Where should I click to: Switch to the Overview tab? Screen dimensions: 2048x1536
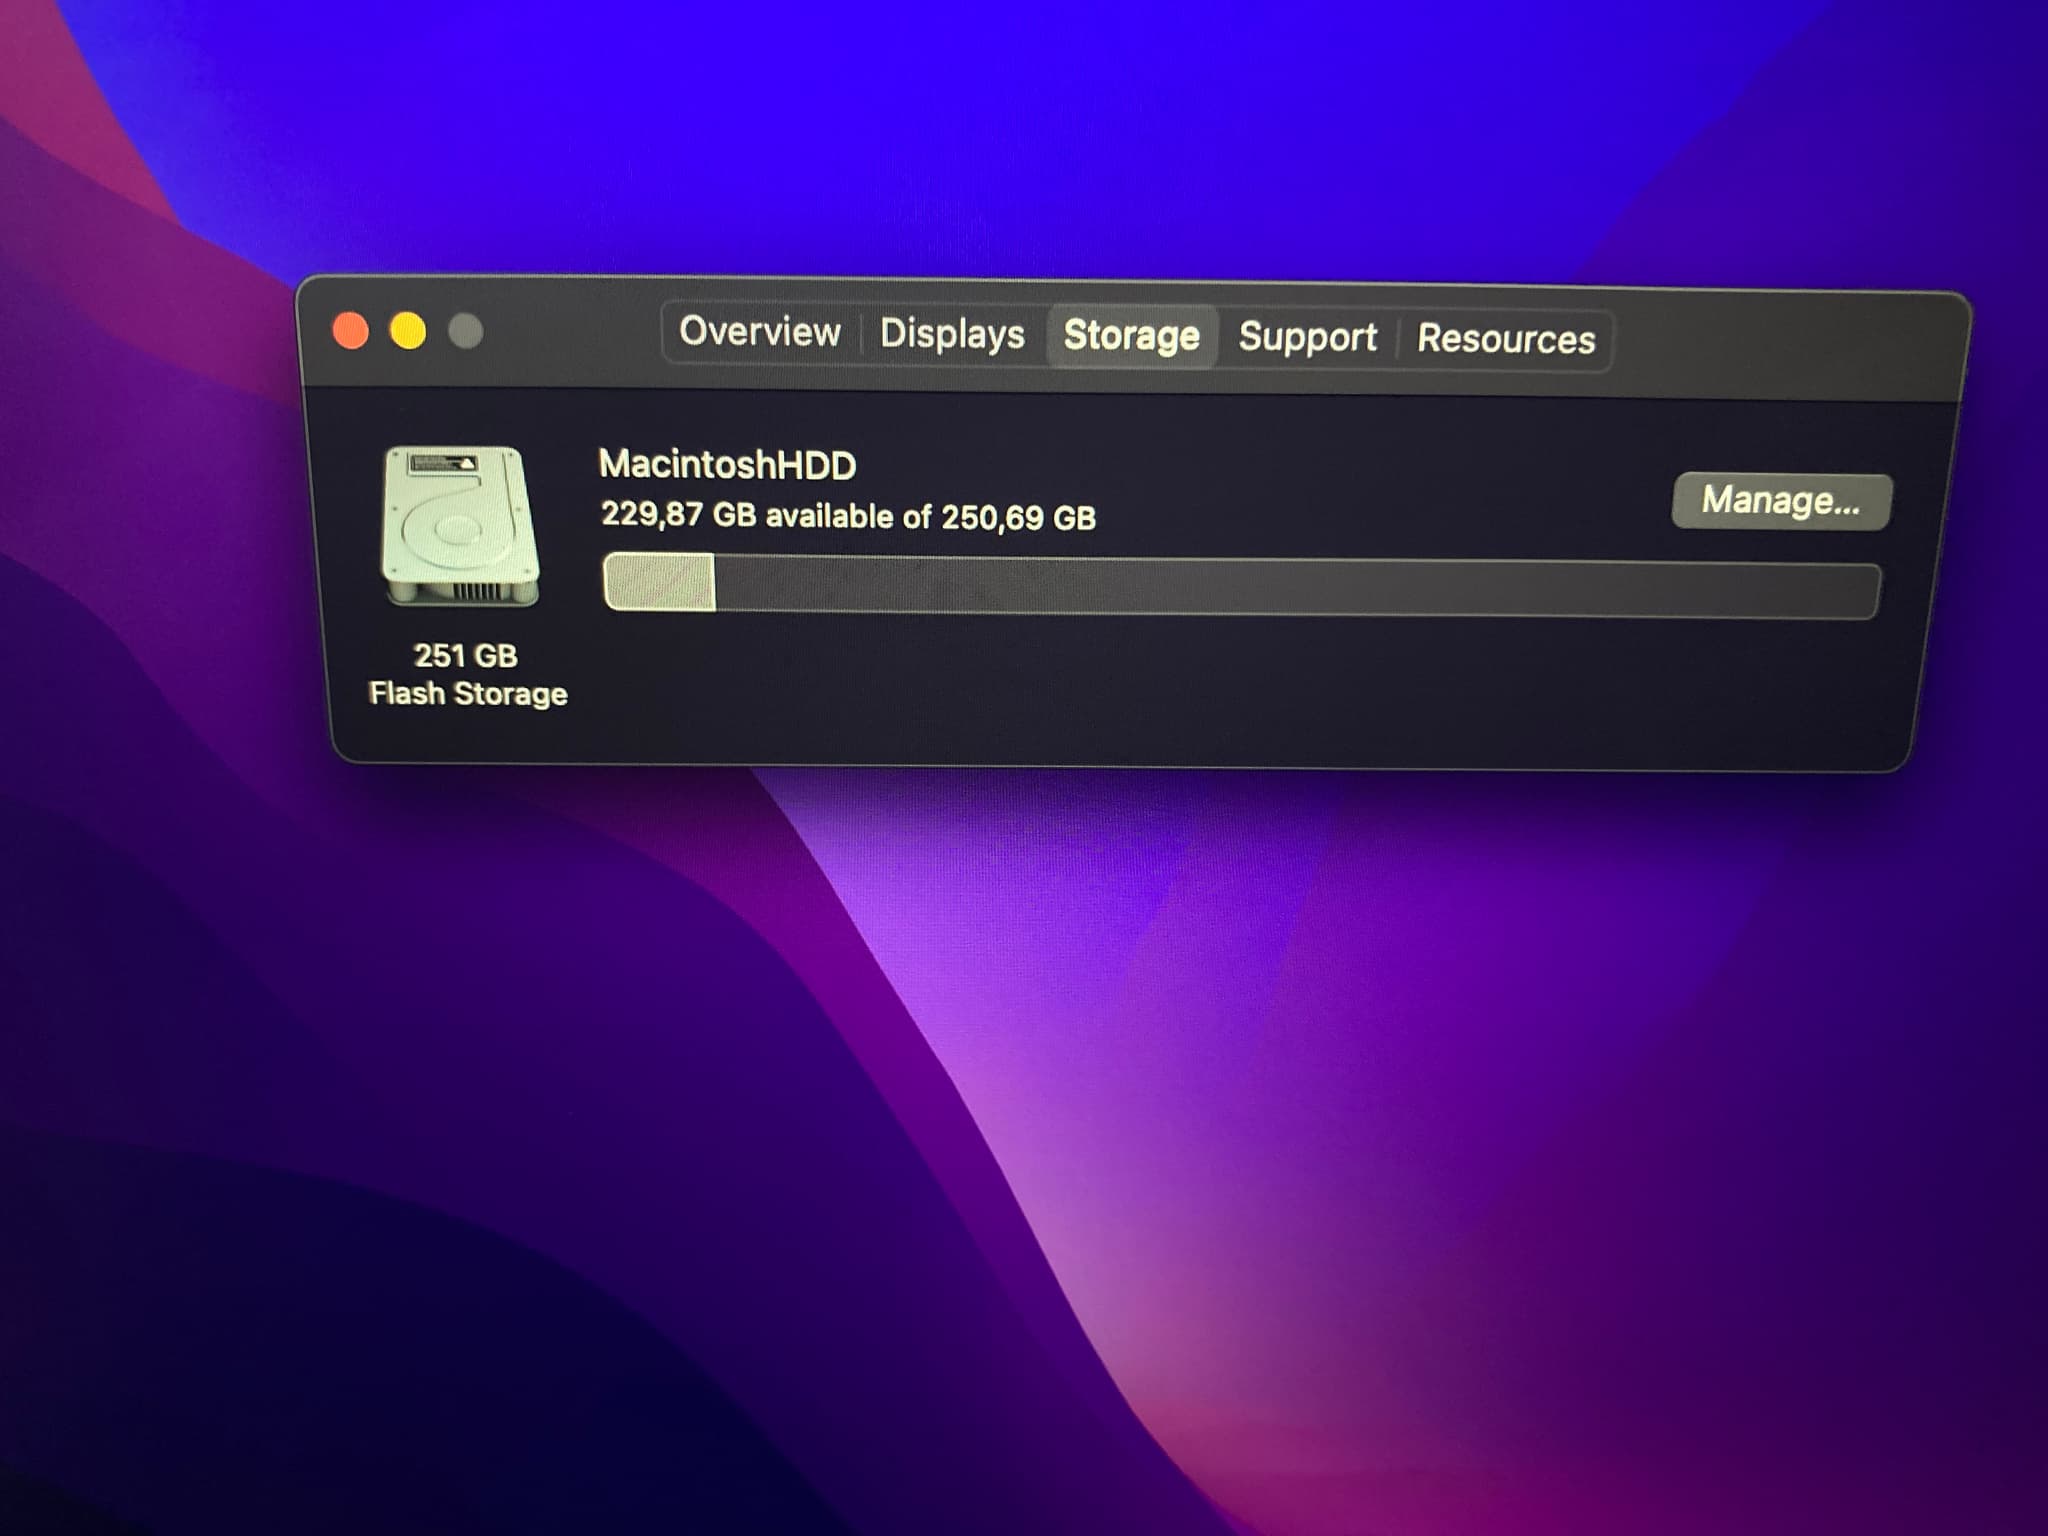pos(760,332)
